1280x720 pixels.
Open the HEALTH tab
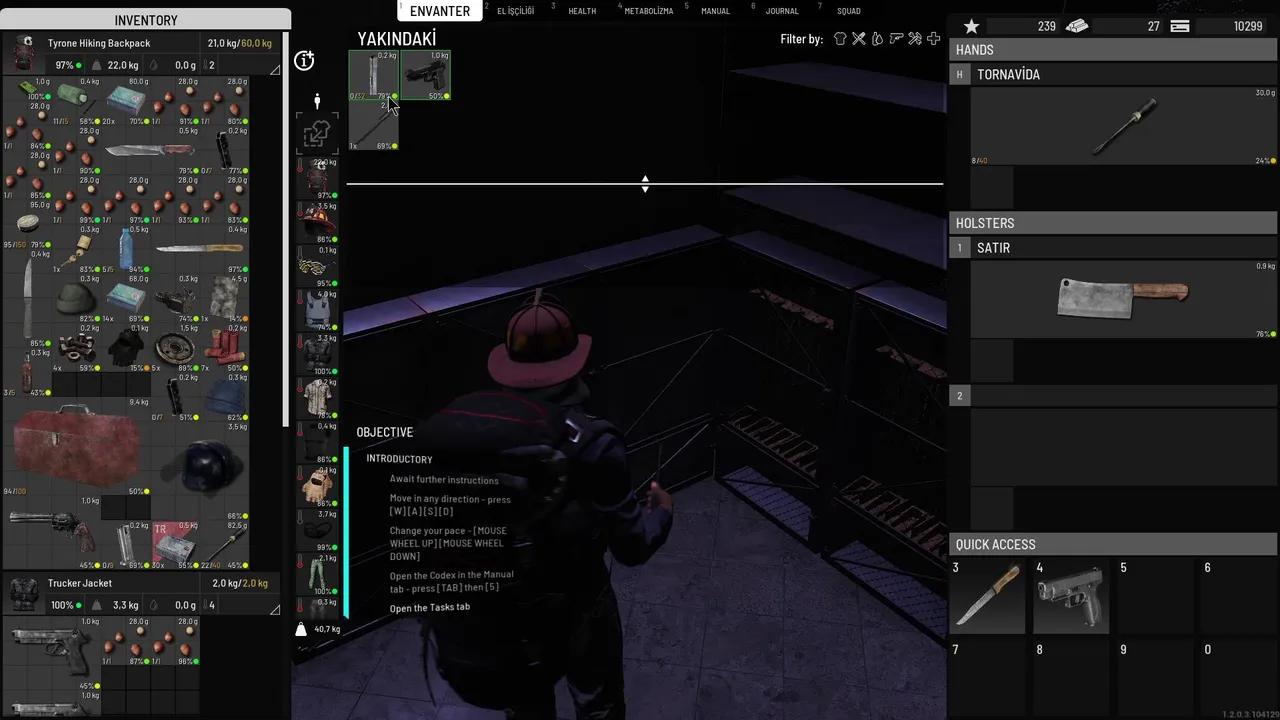[x=582, y=11]
